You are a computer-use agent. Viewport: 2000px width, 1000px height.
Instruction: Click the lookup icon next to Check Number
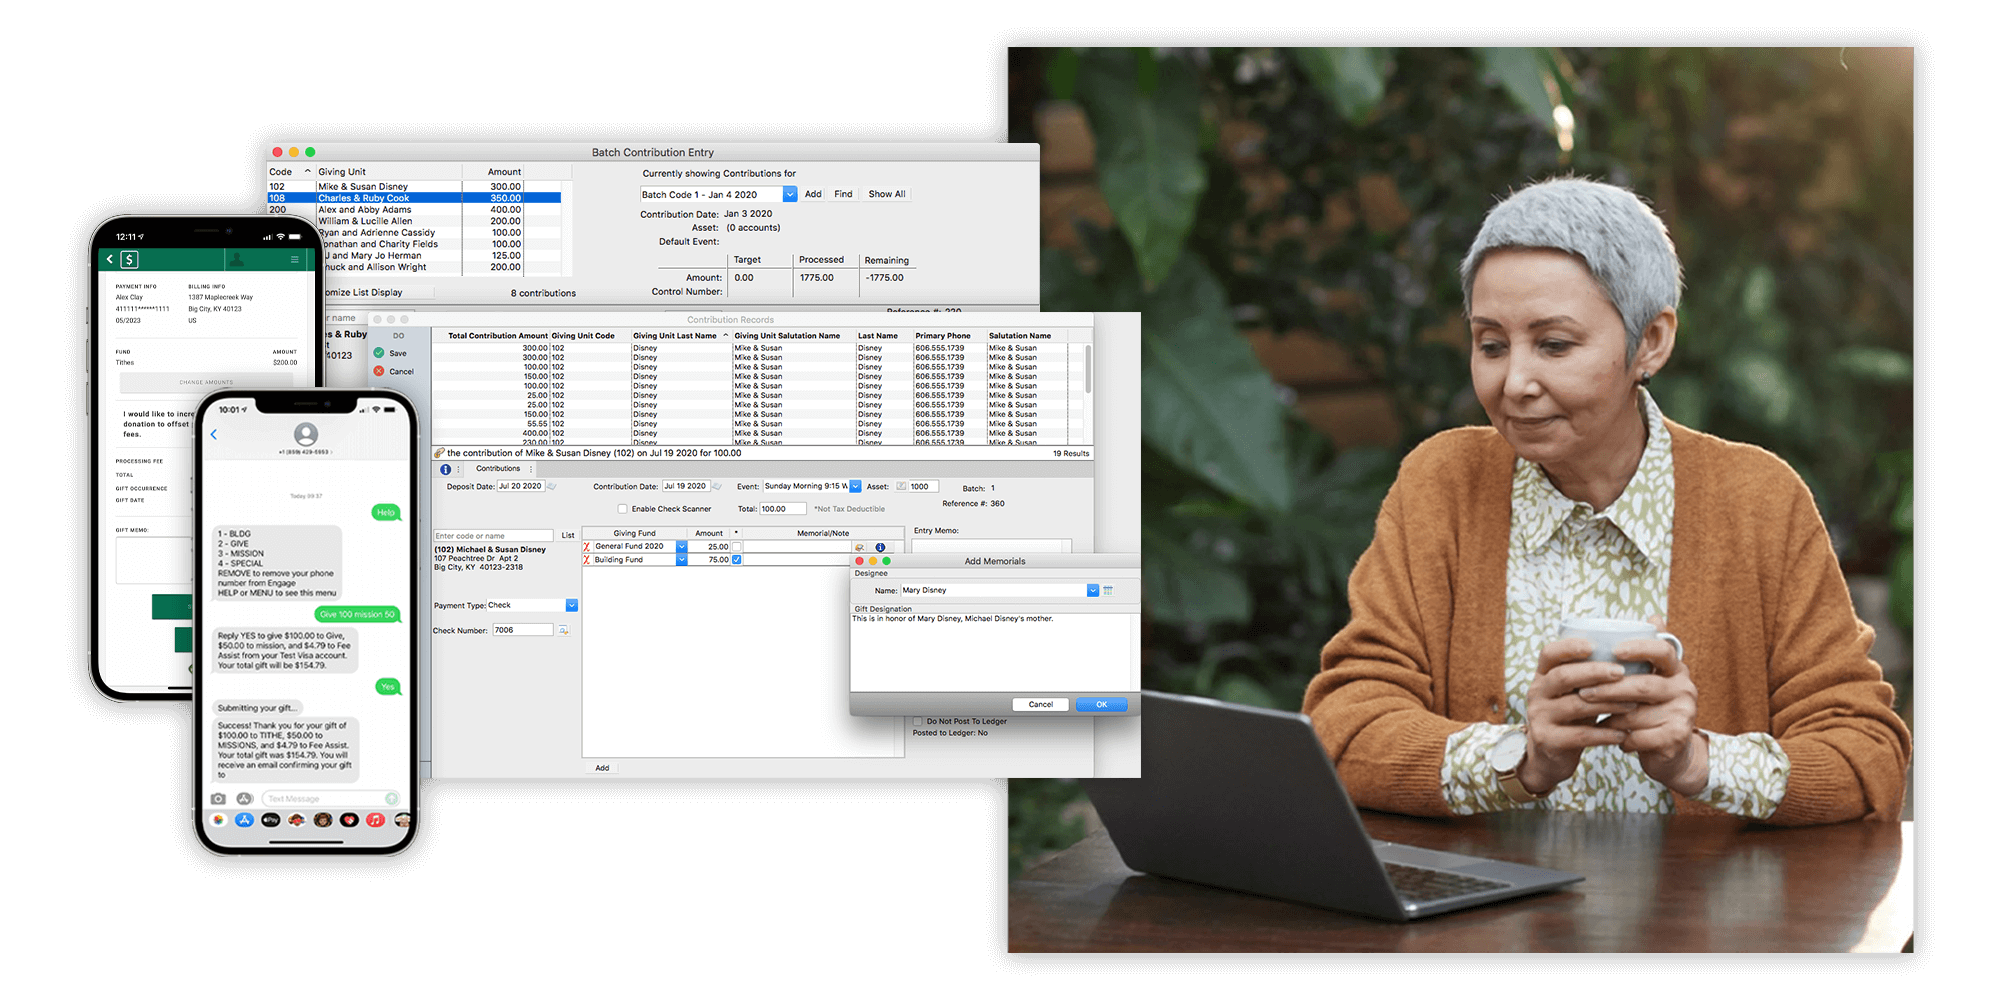[563, 630]
